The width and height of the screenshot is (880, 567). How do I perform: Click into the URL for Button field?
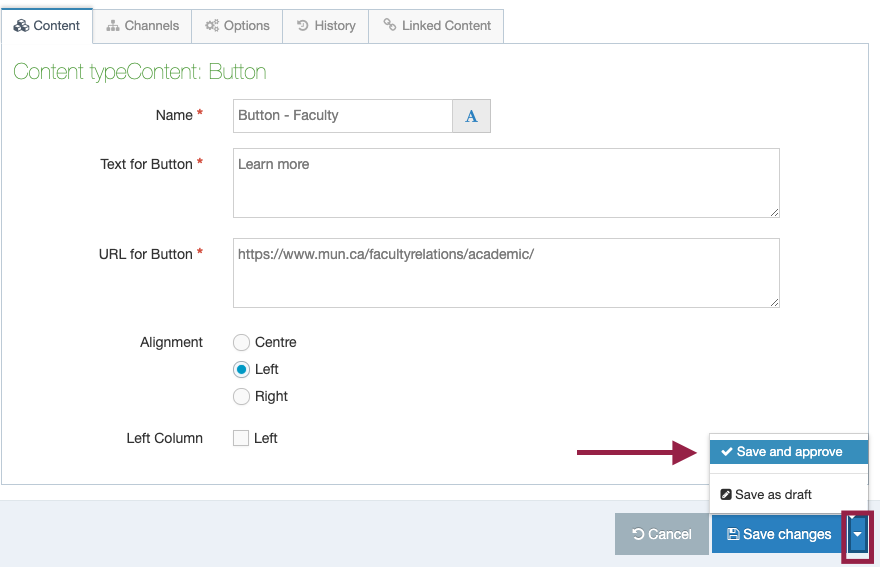(x=506, y=273)
